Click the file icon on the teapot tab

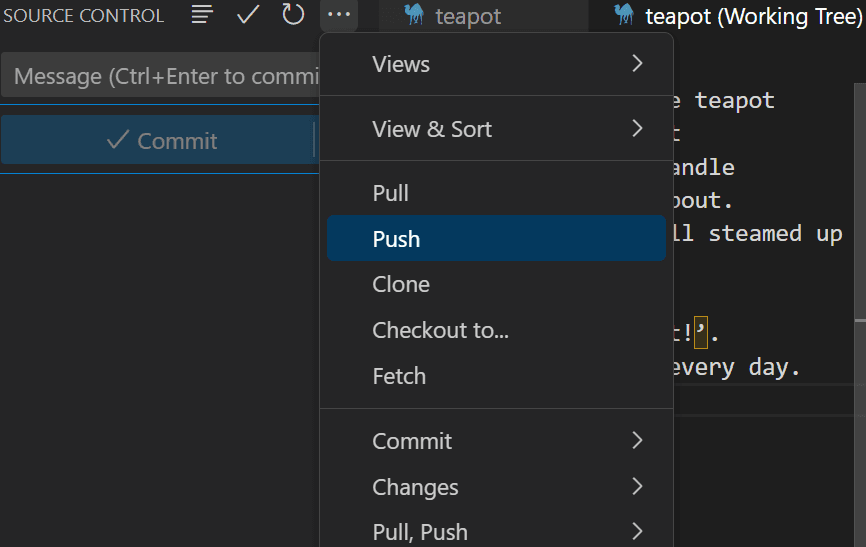click(x=414, y=15)
